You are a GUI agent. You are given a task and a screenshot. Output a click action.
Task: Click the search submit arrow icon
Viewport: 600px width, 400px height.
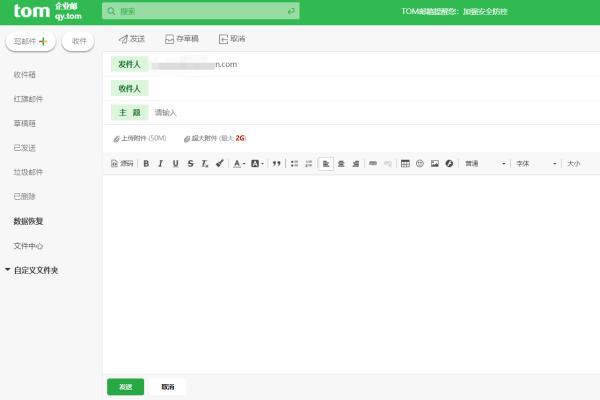point(291,11)
